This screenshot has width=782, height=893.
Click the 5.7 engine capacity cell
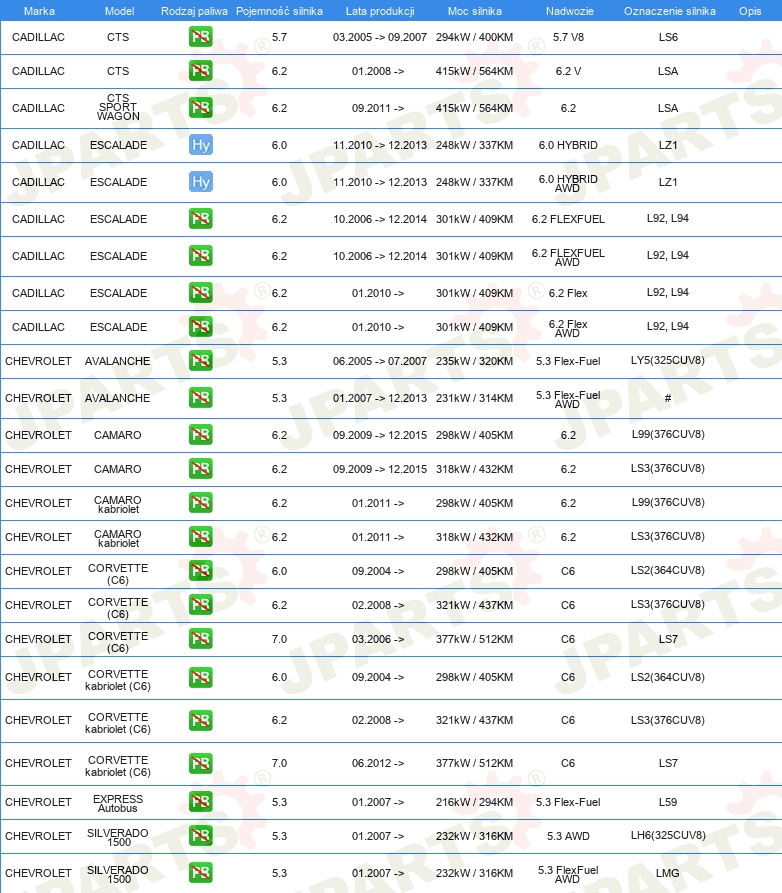279,37
